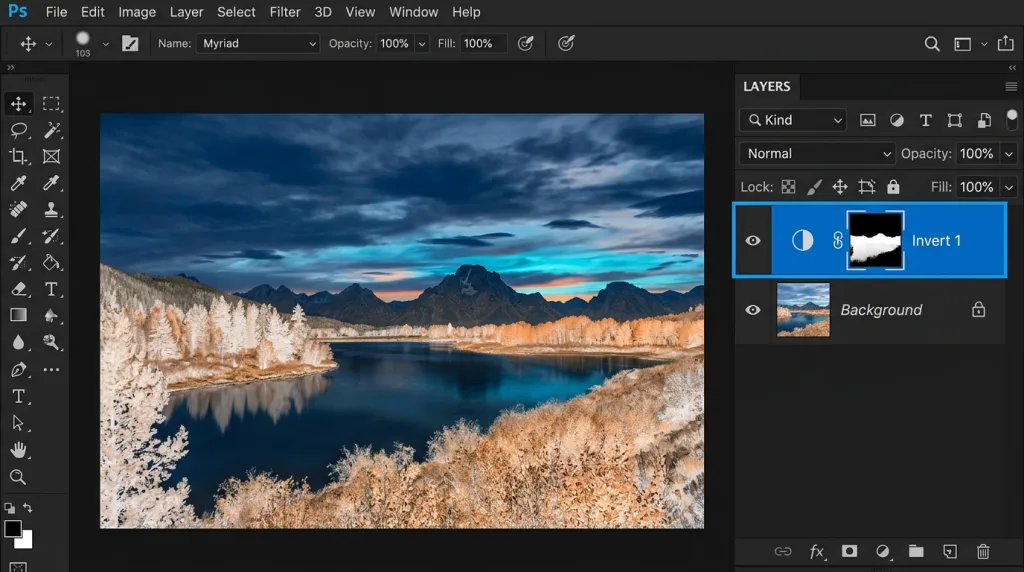Screen dimensions: 1024x572
Task: Open the Image menu
Action: [137, 12]
